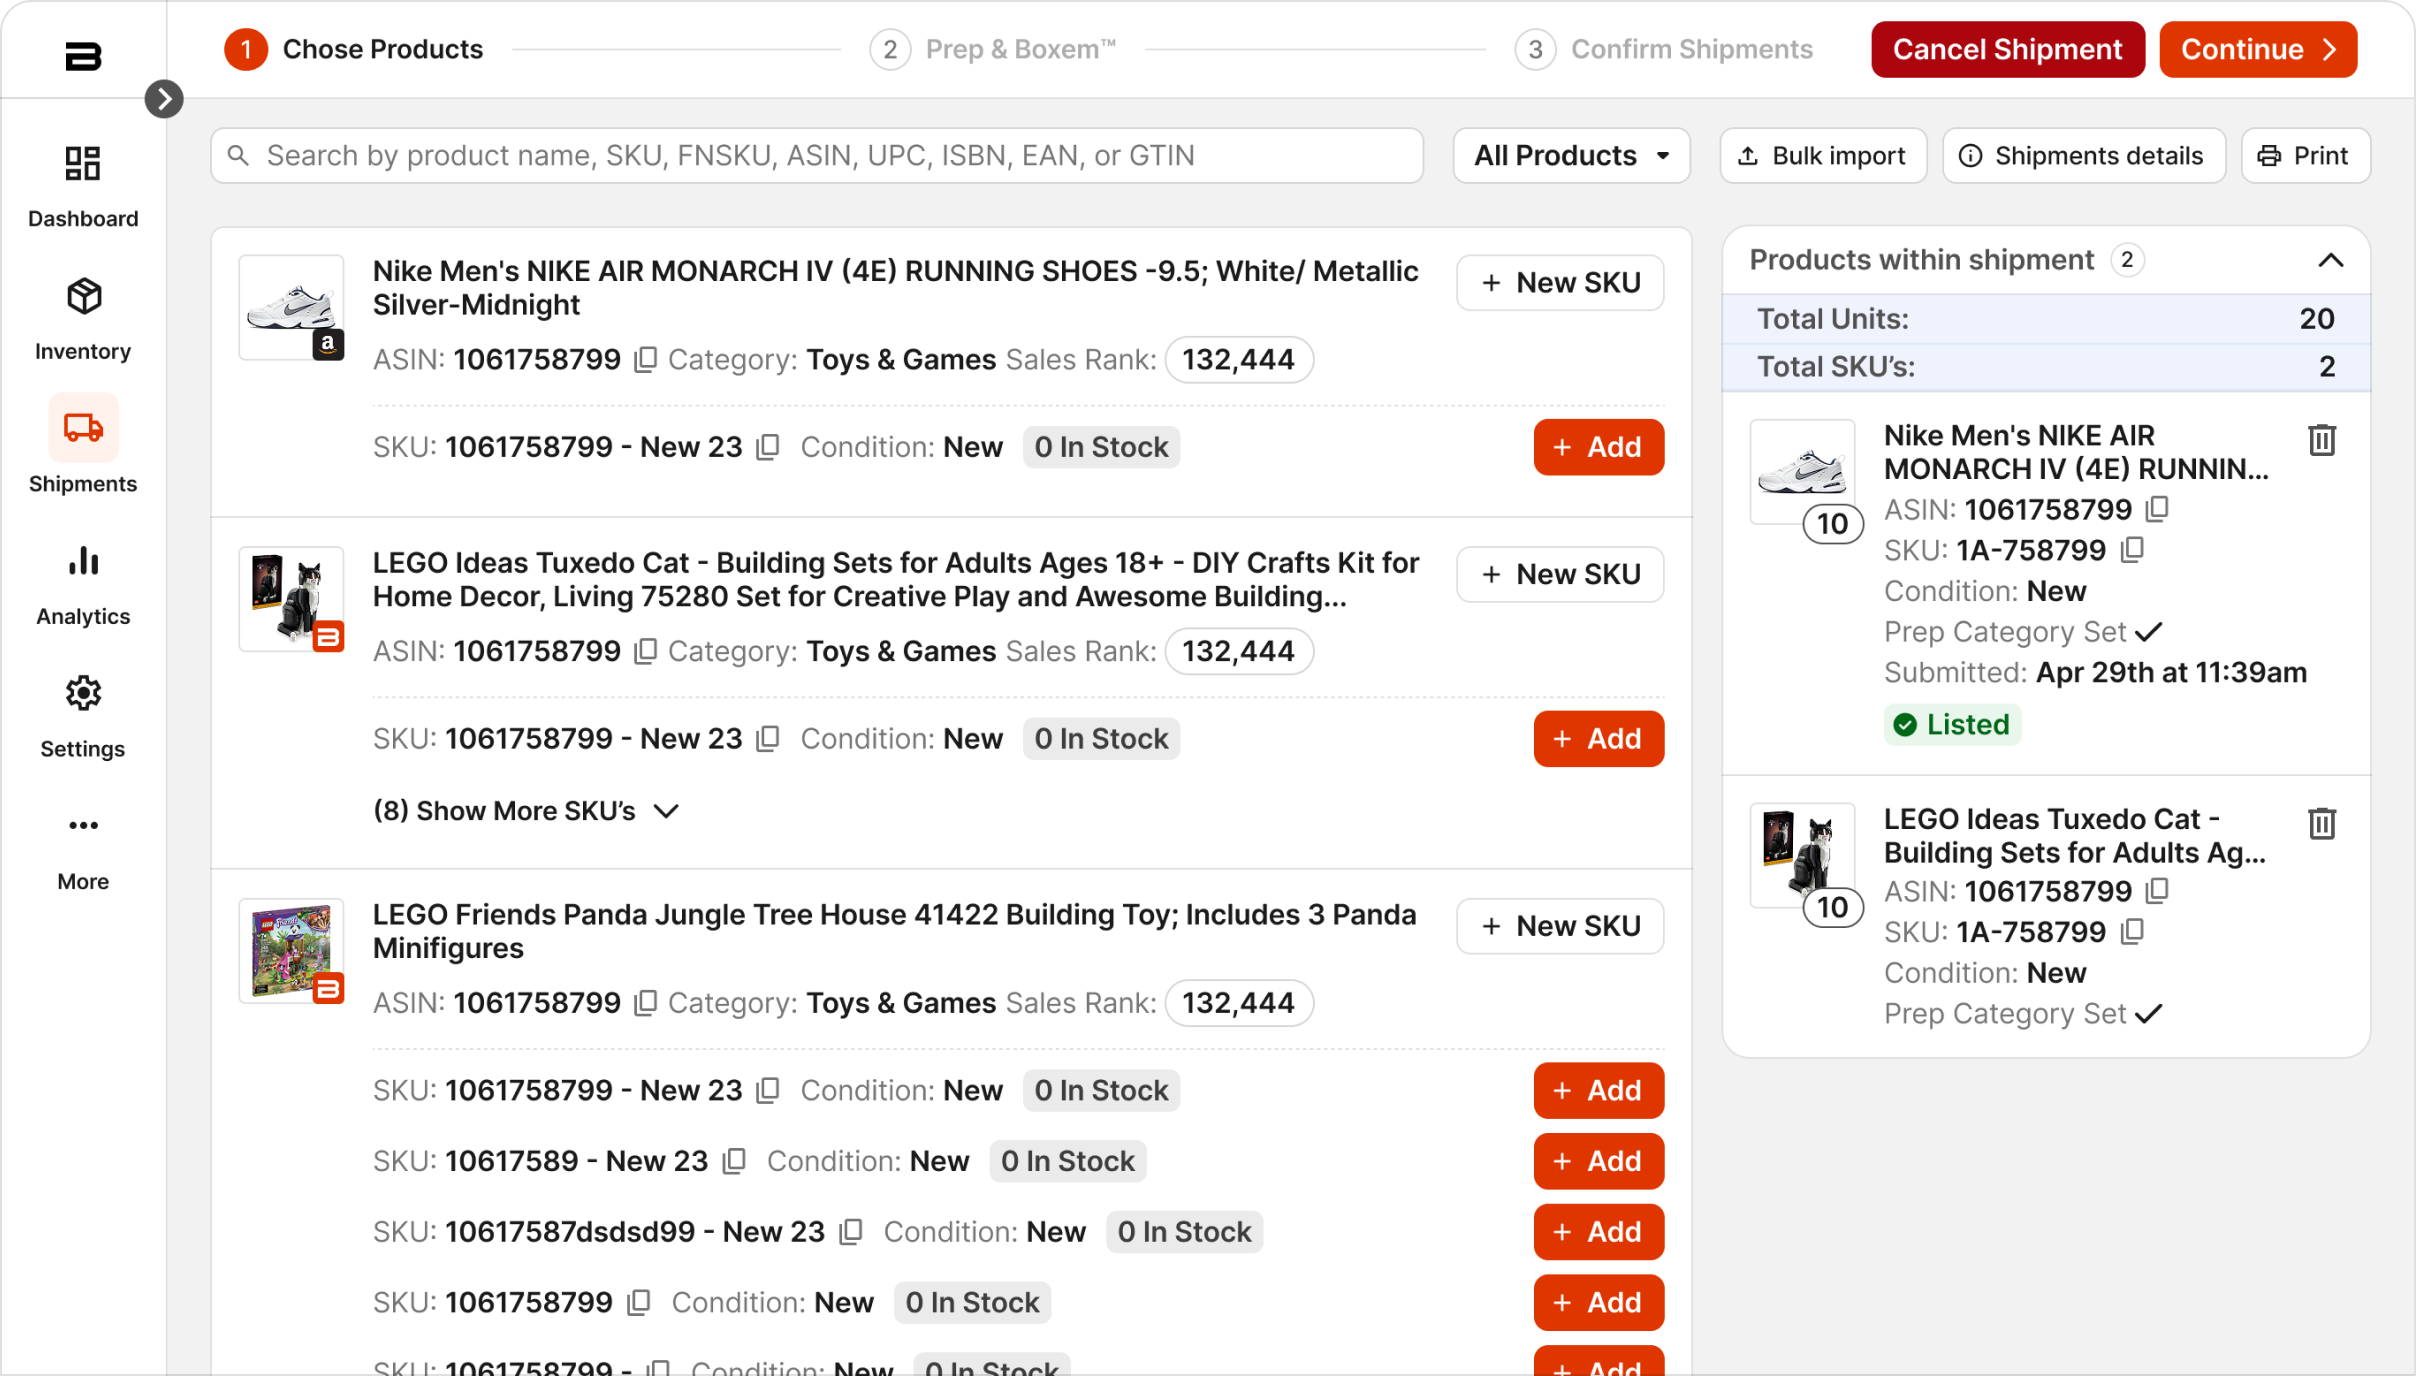Collapse Products within shipment panel
Screen dimensions: 2416x1376
click(x=2331, y=261)
